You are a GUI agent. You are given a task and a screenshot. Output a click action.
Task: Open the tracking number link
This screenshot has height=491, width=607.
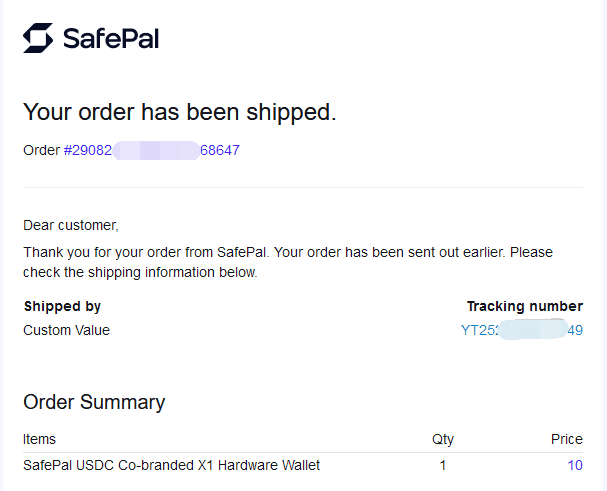pyautogui.click(x=521, y=330)
